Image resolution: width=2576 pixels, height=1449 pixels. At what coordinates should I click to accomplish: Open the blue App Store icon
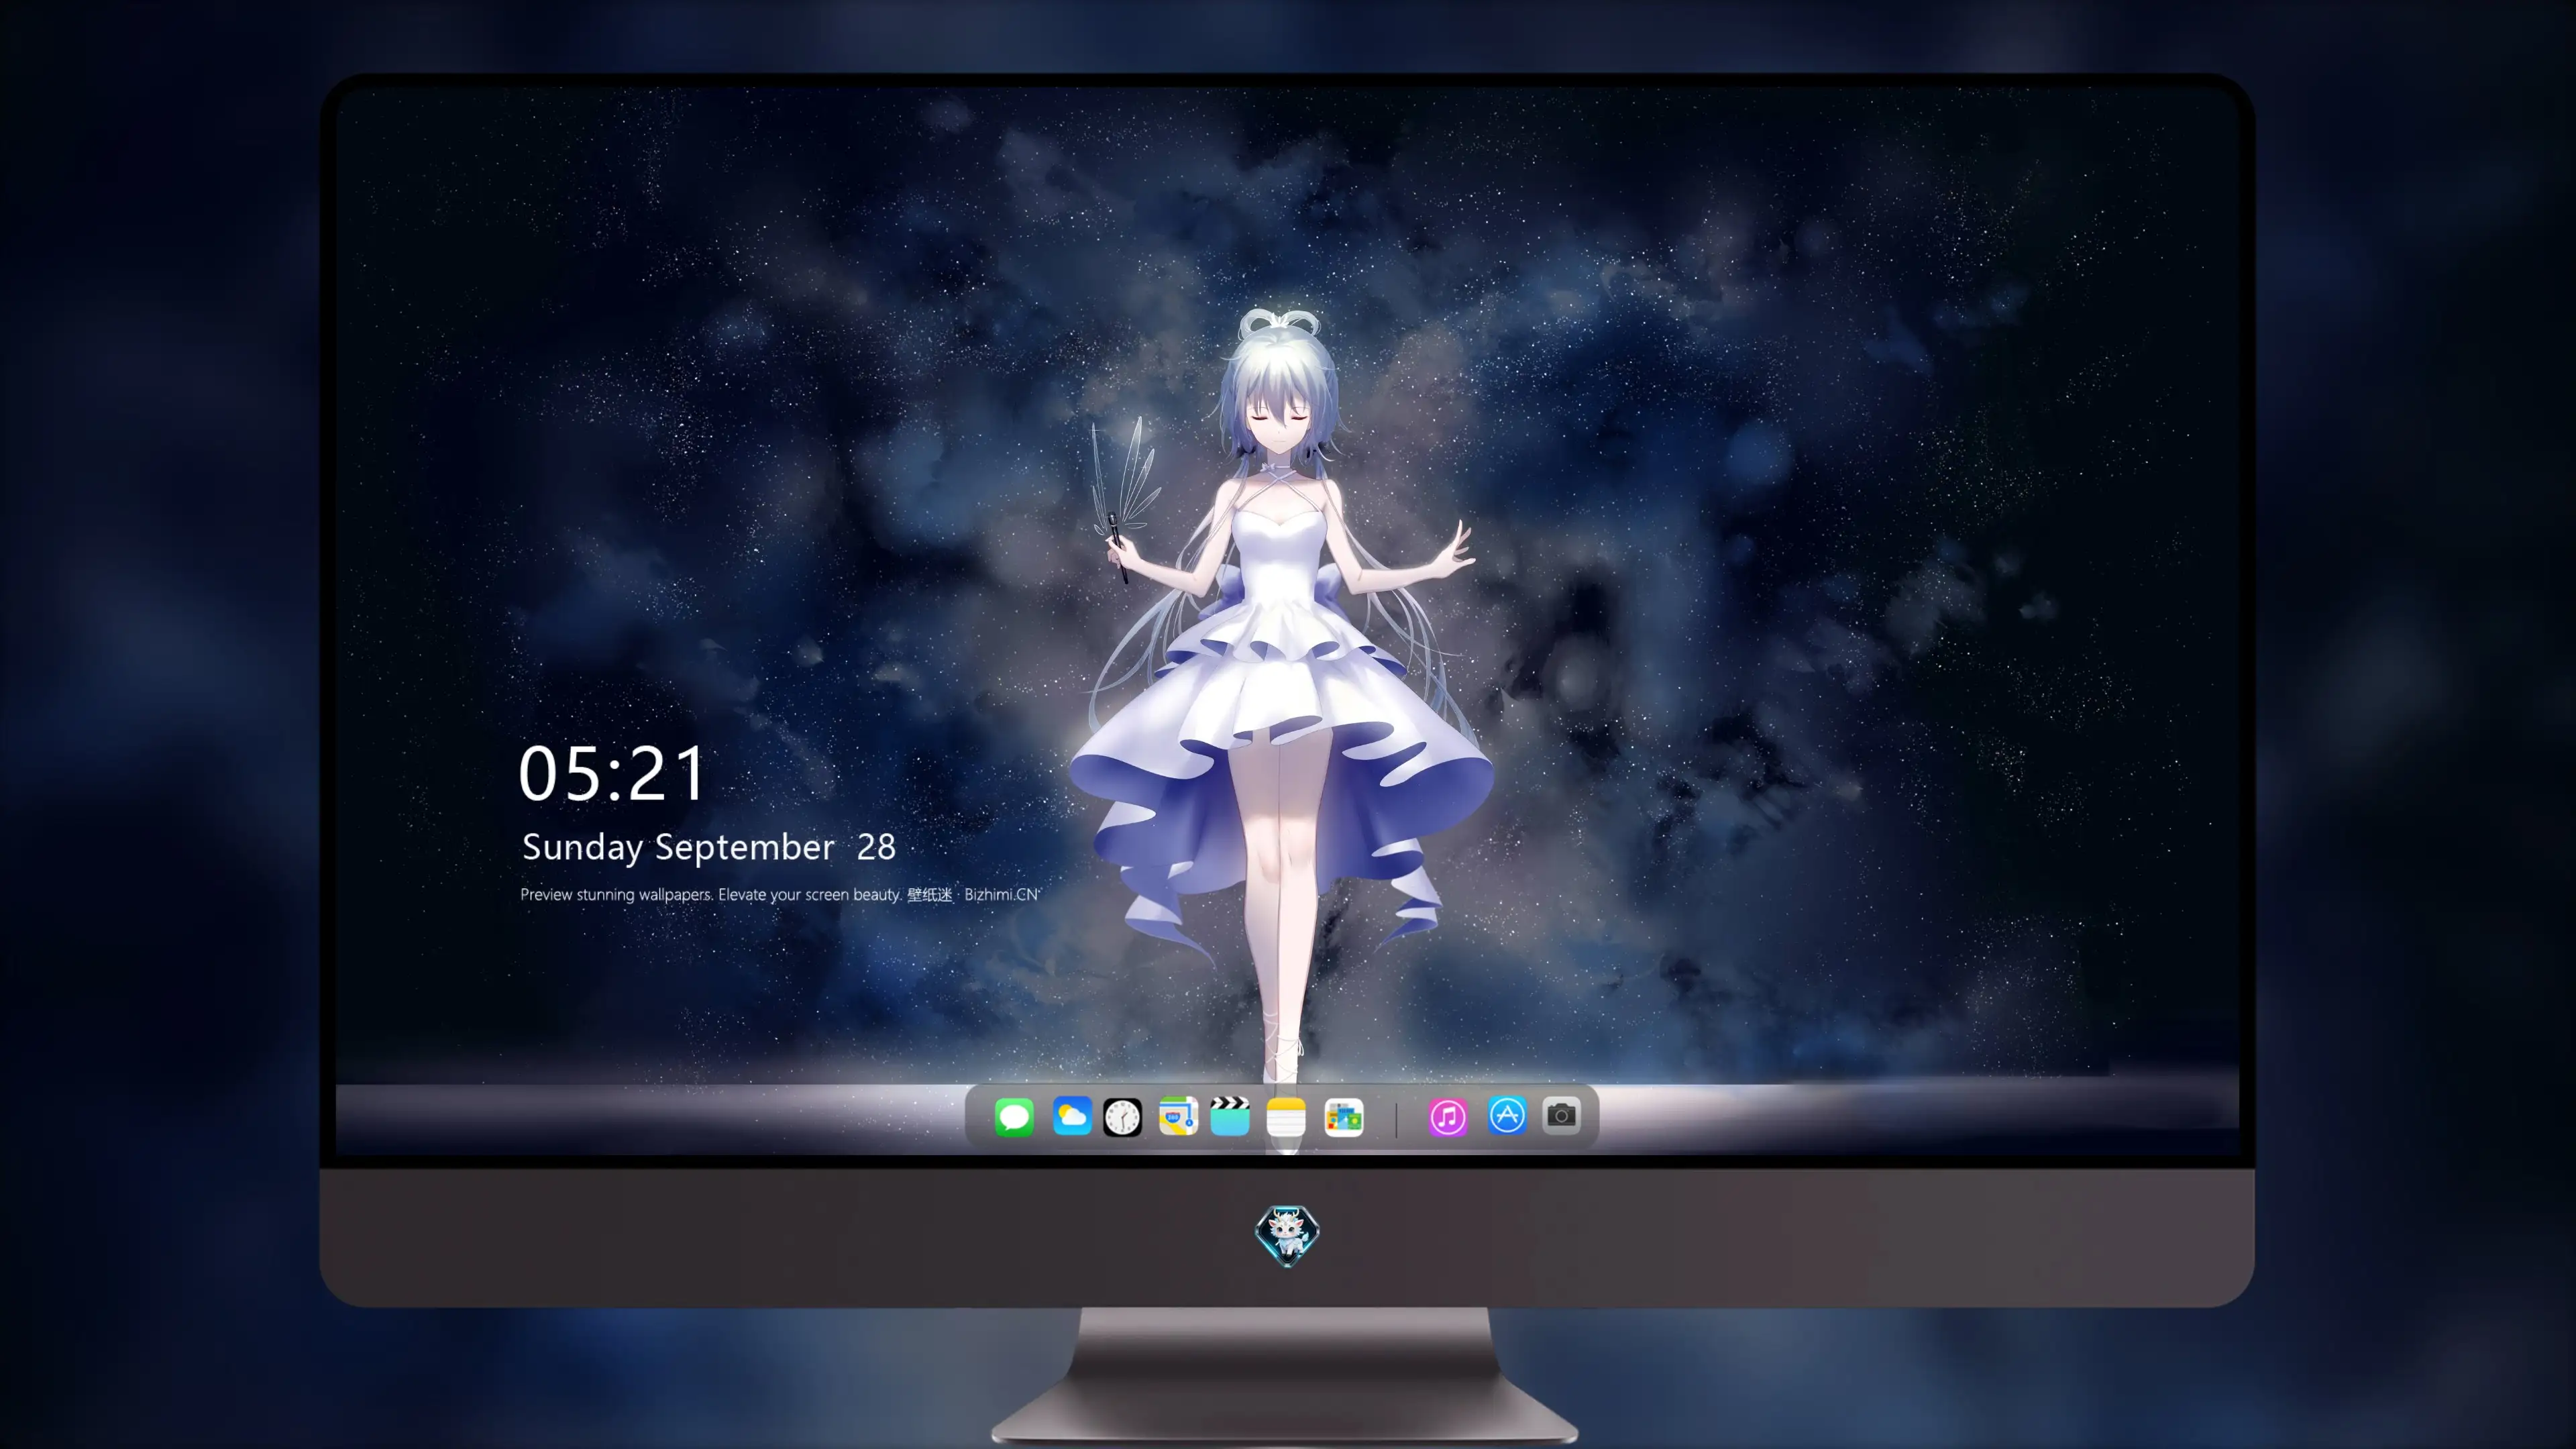pos(1506,1115)
